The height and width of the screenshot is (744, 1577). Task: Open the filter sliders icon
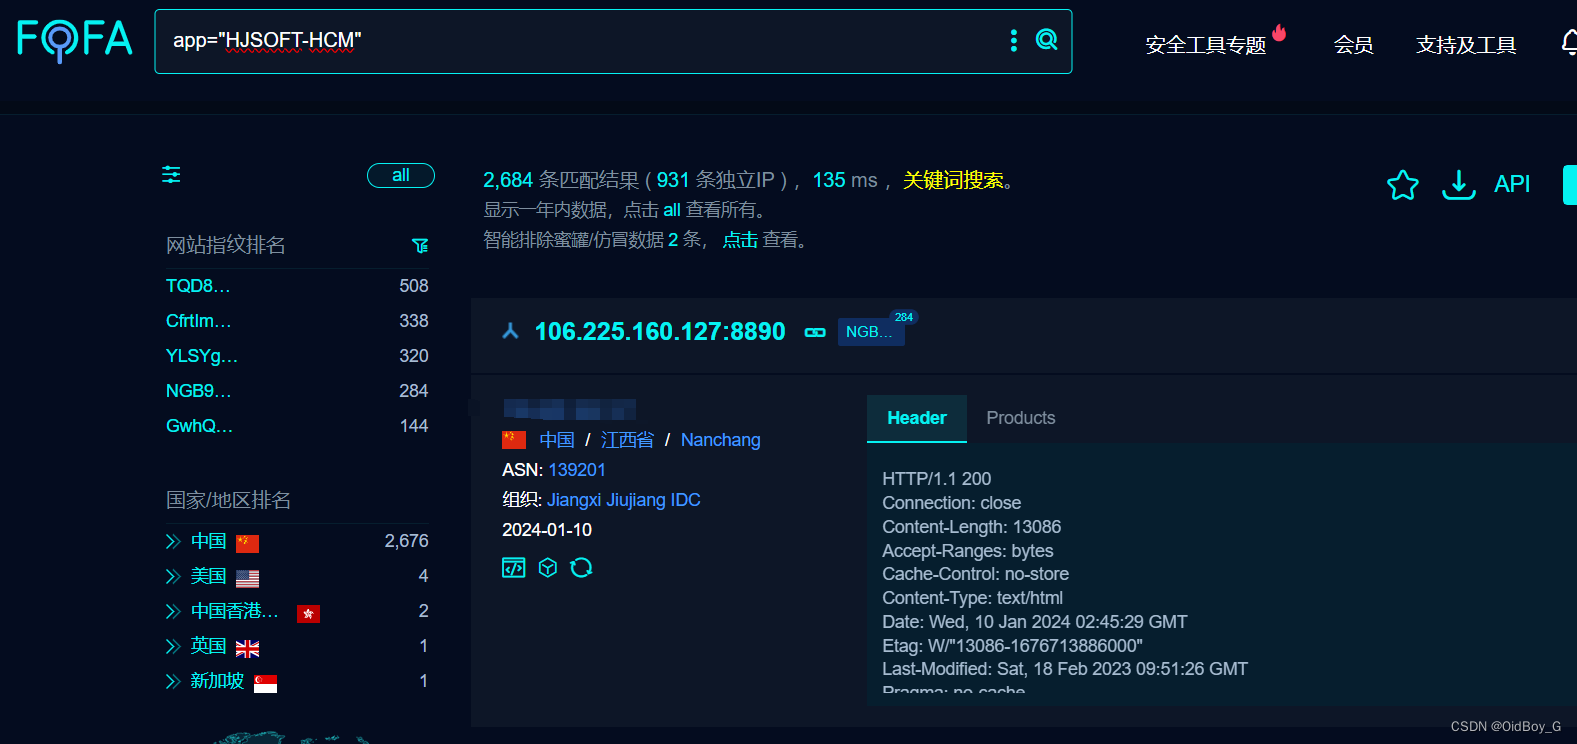pos(172,175)
